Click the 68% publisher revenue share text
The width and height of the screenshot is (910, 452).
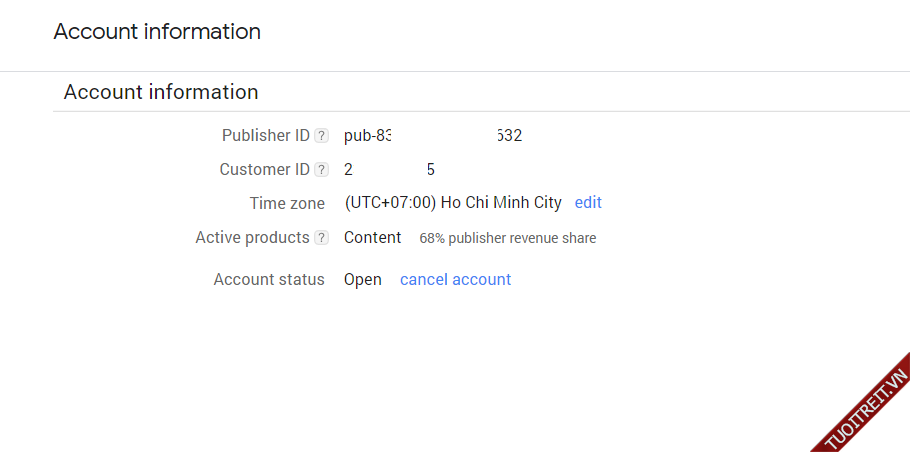(x=507, y=239)
